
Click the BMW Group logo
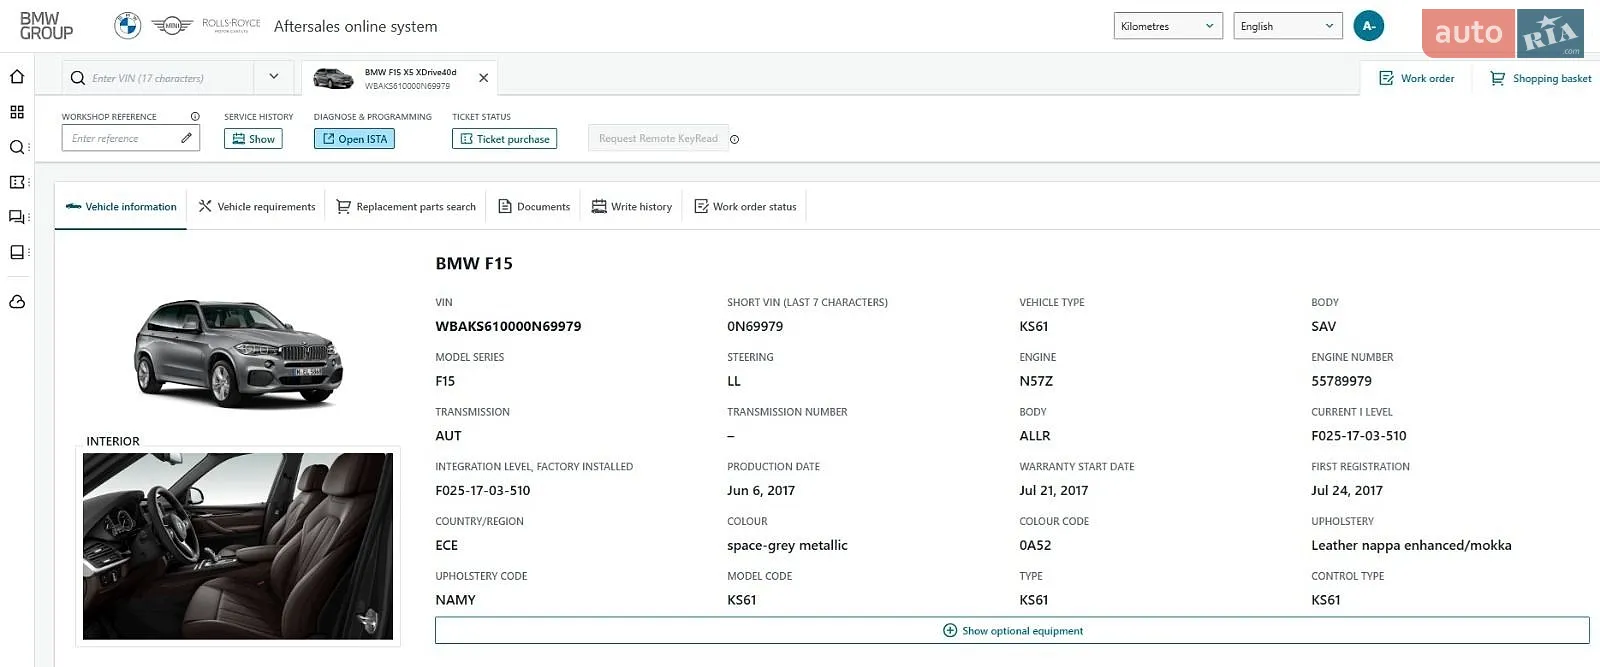click(46, 26)
